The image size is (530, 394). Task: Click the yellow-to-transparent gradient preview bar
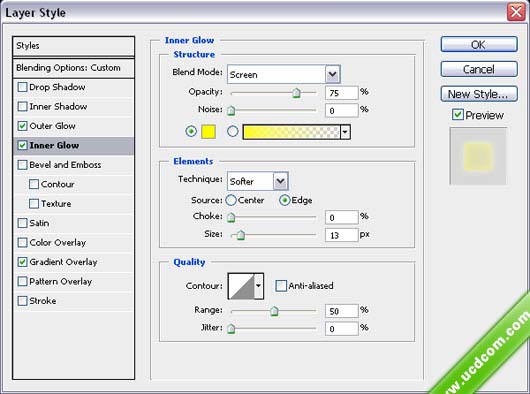click(291, 132)
